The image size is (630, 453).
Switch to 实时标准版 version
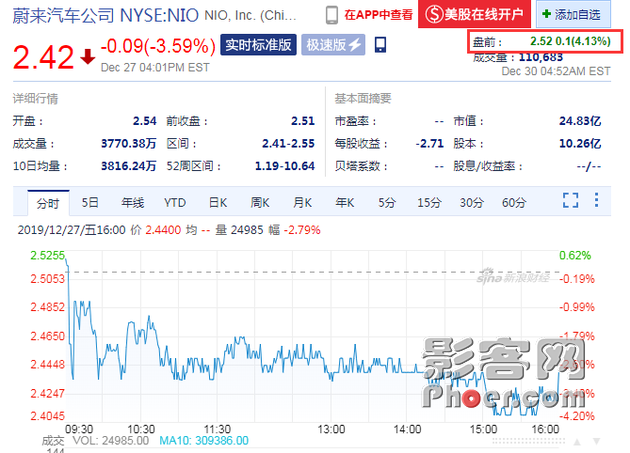click(258, 45)
